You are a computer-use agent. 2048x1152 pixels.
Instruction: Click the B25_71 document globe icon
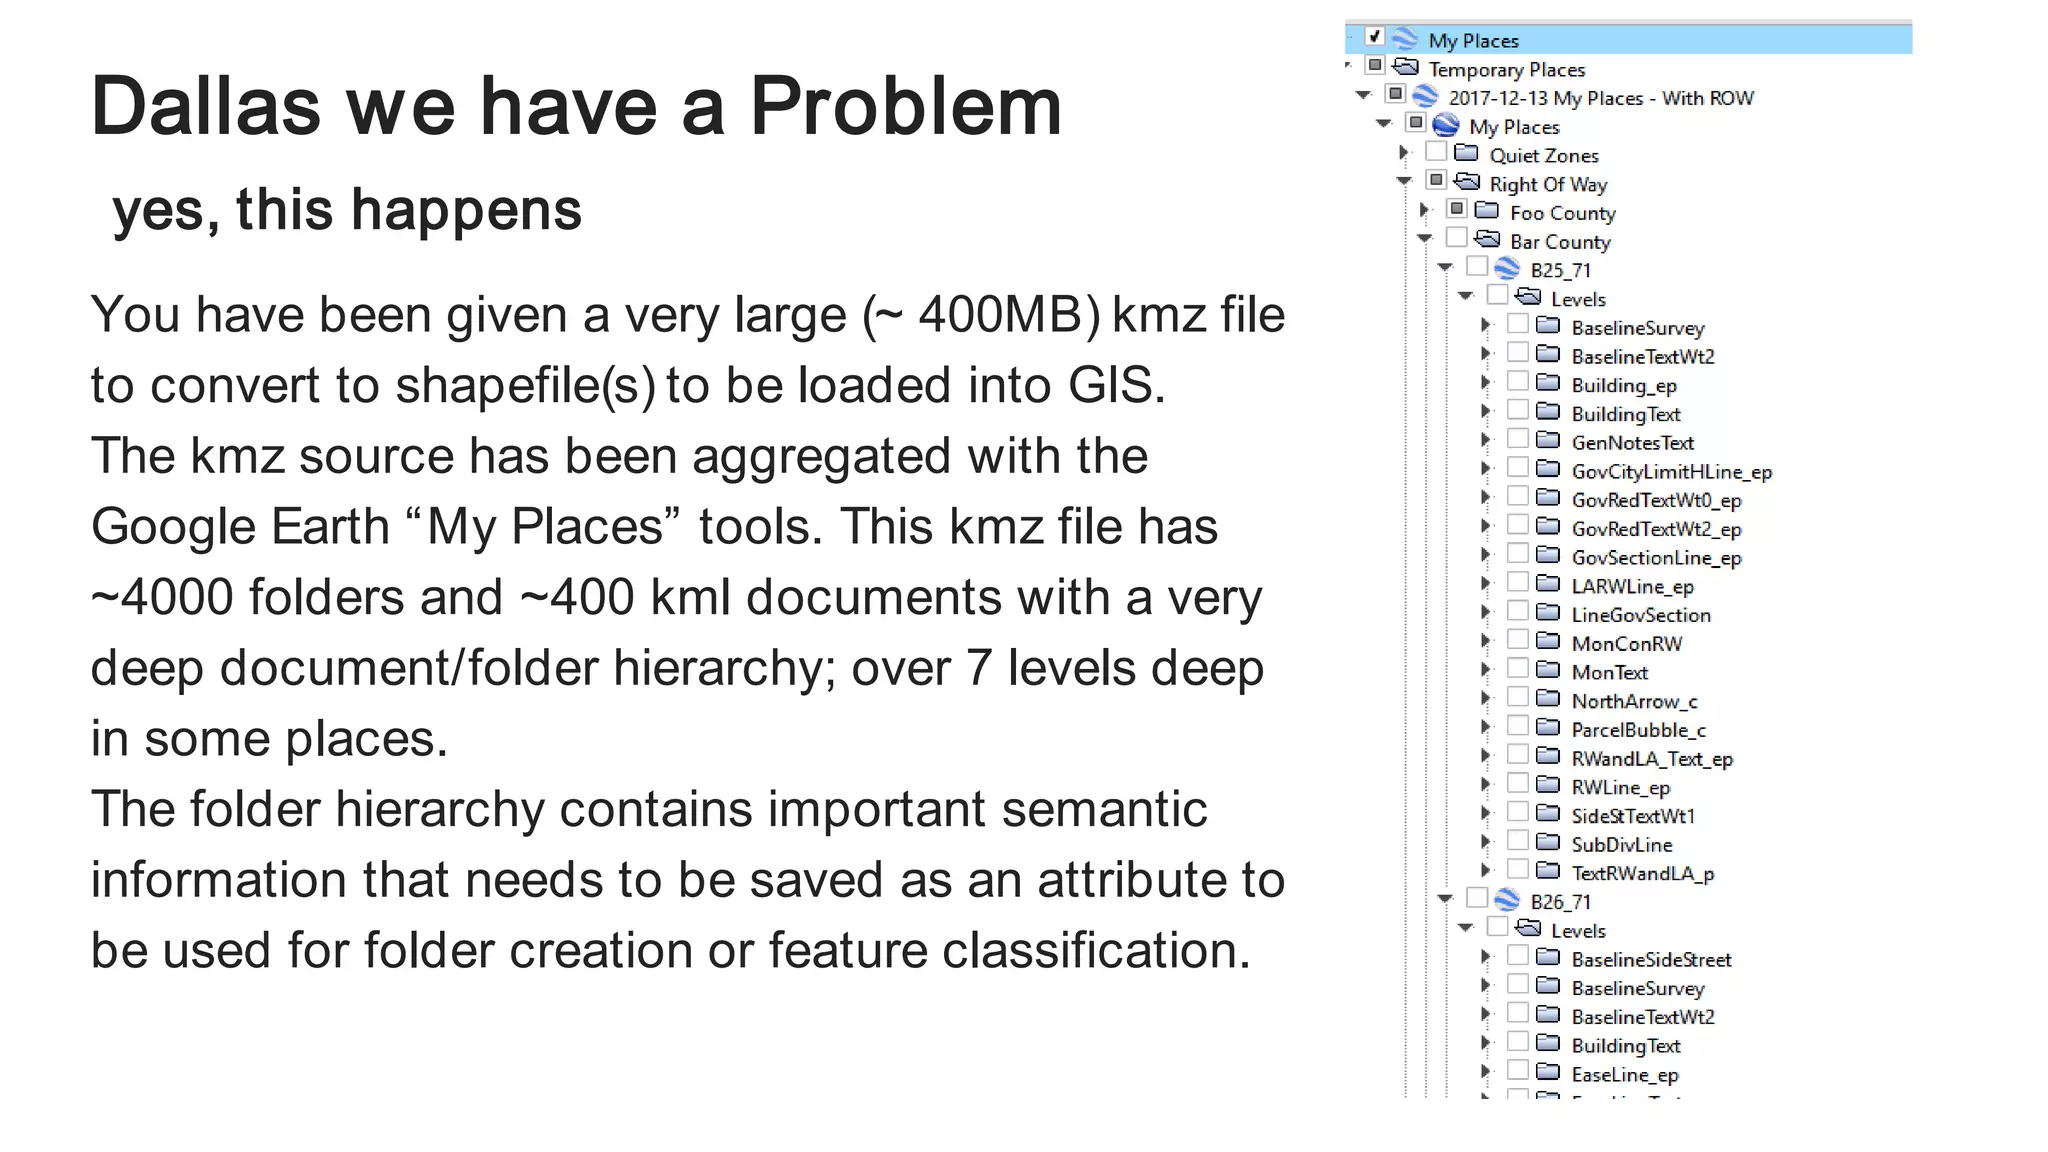1507,268
